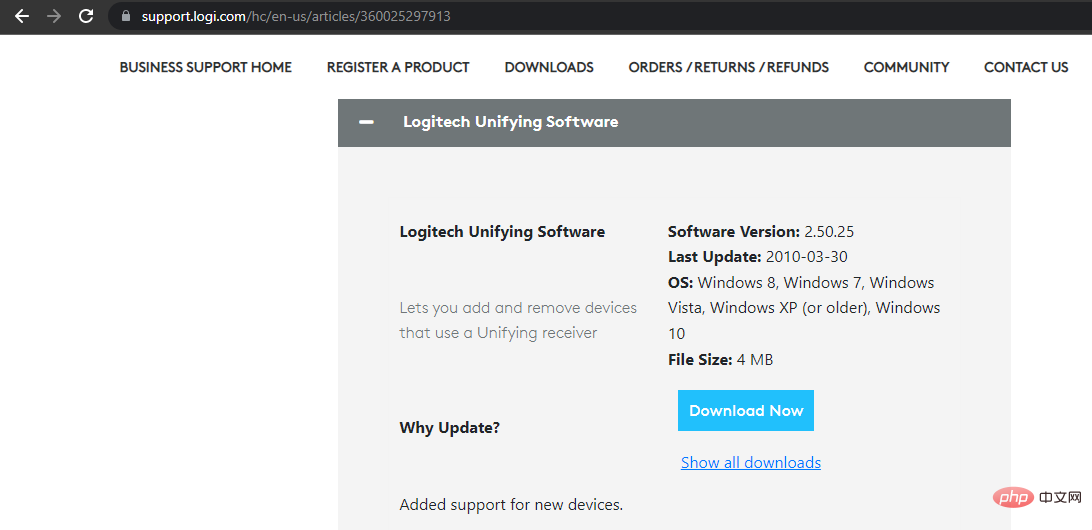Click the padlock site security icon
The image size is (1092, 530).
click(126, 16)
